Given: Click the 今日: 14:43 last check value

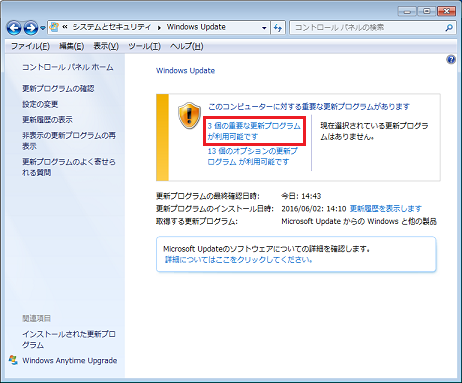Looking at the screenshot, I should 301,196.
